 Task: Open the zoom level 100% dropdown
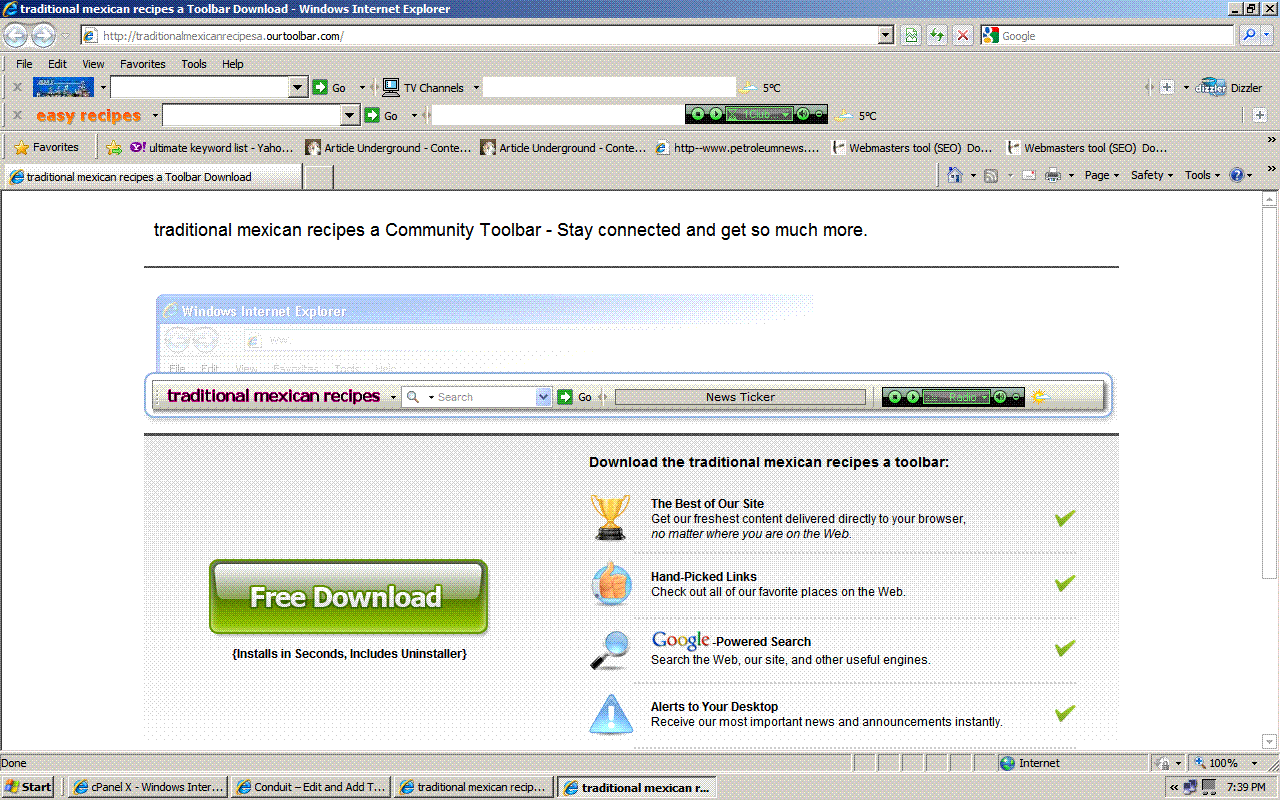click(1255, 763)
